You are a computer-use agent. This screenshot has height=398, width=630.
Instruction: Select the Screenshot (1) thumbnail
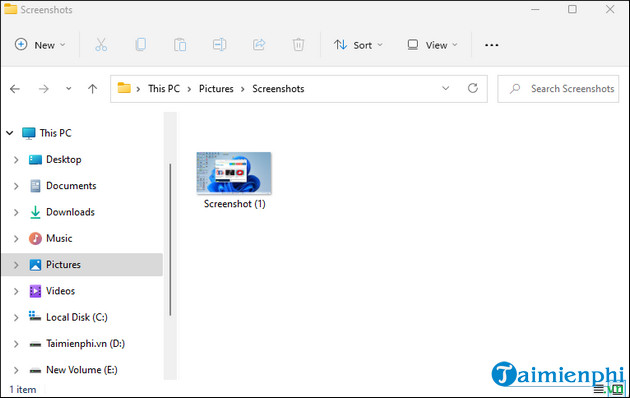tap(234, 173)
